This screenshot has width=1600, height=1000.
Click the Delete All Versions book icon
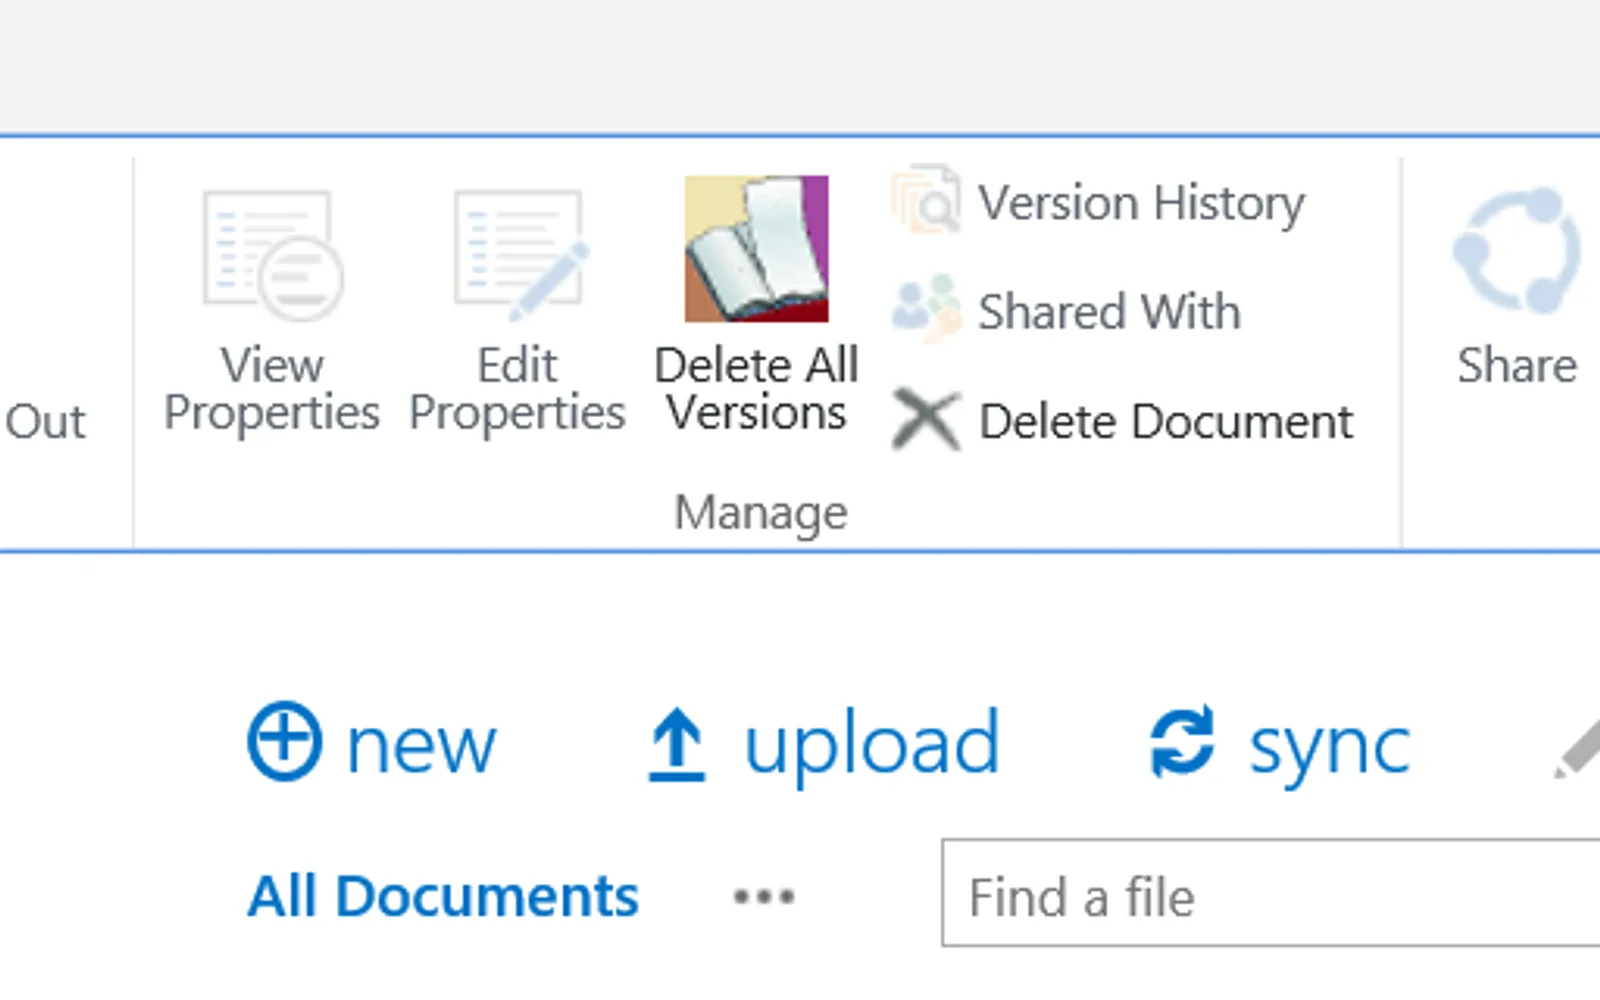756,249
